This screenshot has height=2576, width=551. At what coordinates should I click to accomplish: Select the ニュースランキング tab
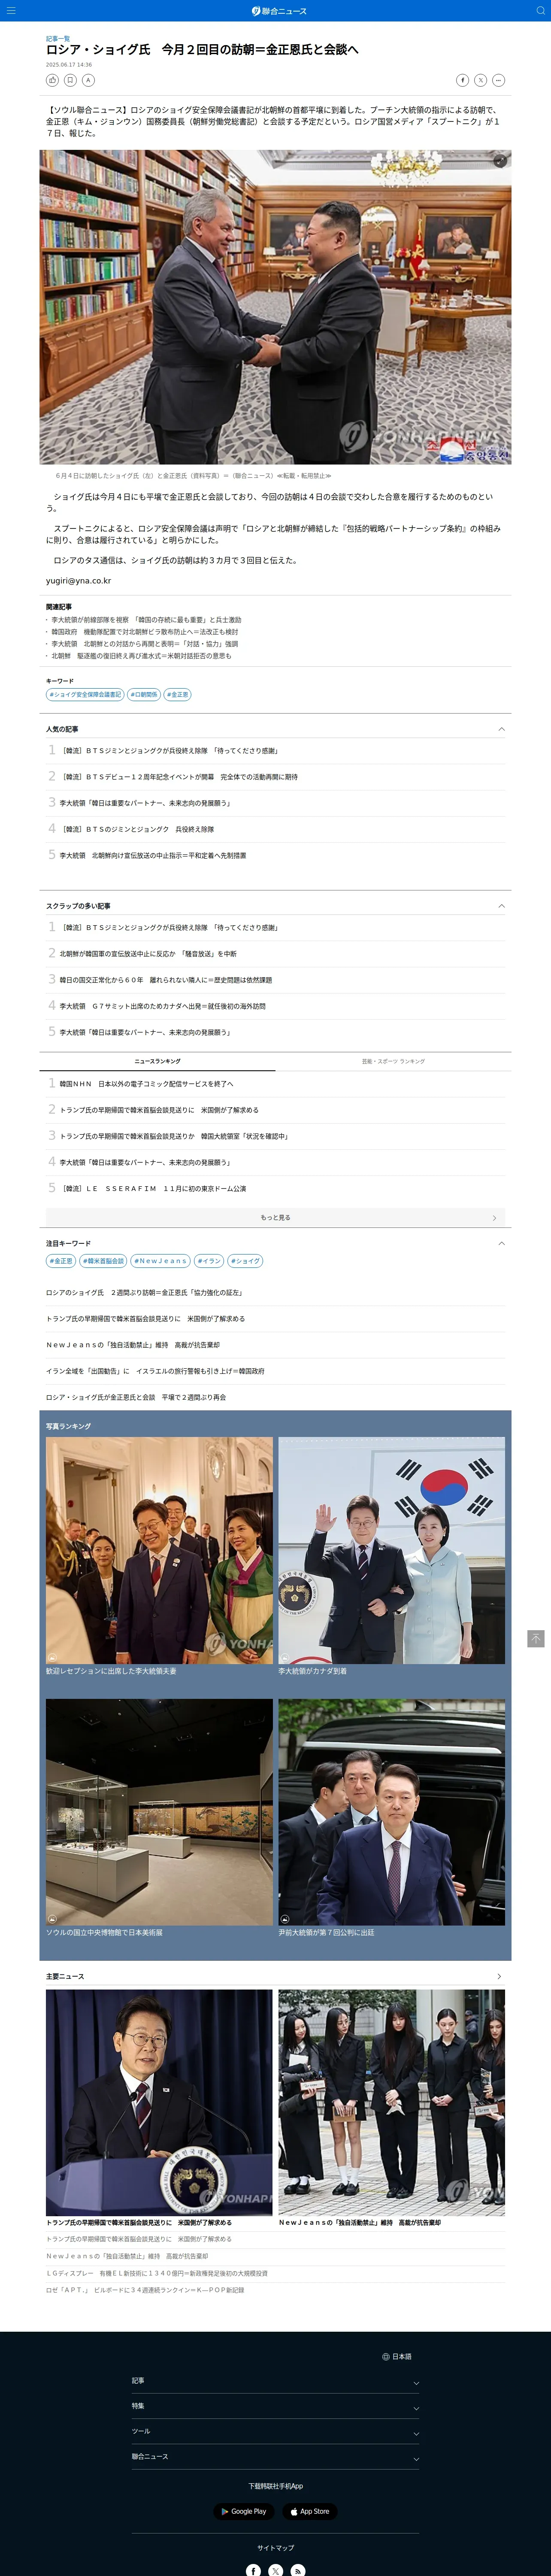pyautogui.click(x=158, y=1061)
